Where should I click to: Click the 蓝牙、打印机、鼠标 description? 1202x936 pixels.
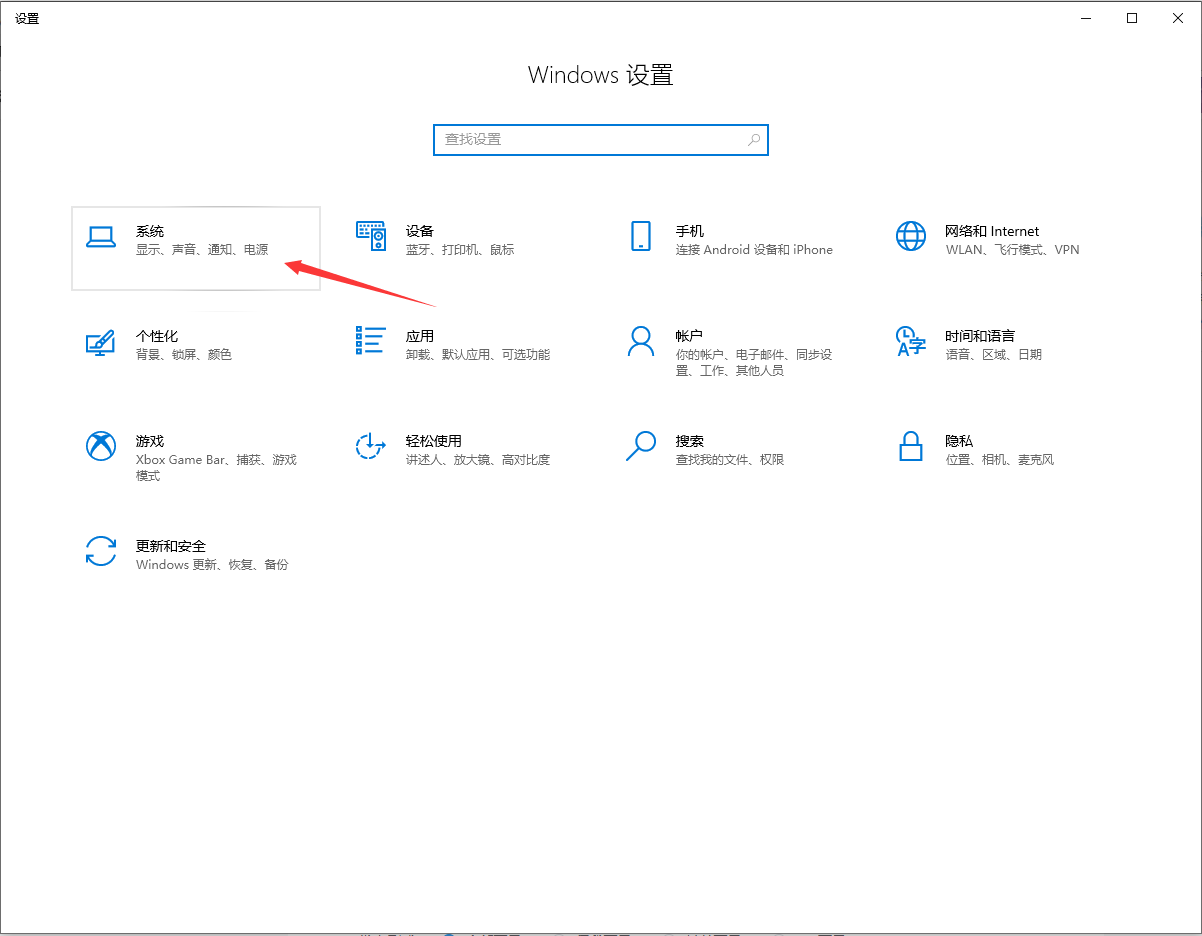click(x=460, y=250)
